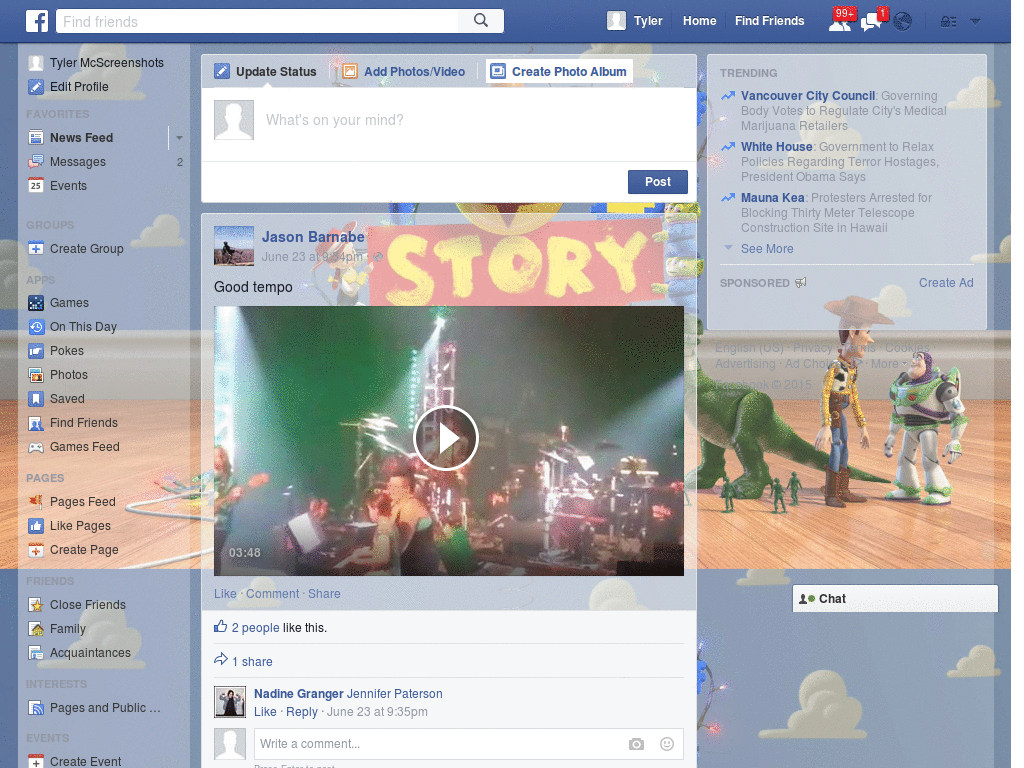Open the emoji smiley picker
1024x768 pixels.
pyautogui.click(x=667, y=744)
